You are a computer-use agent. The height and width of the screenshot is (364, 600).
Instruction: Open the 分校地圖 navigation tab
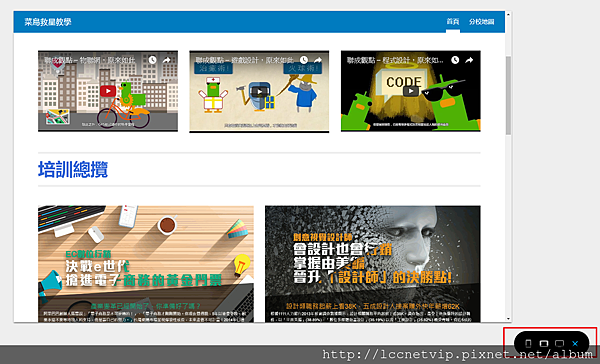tap(481, 22)
